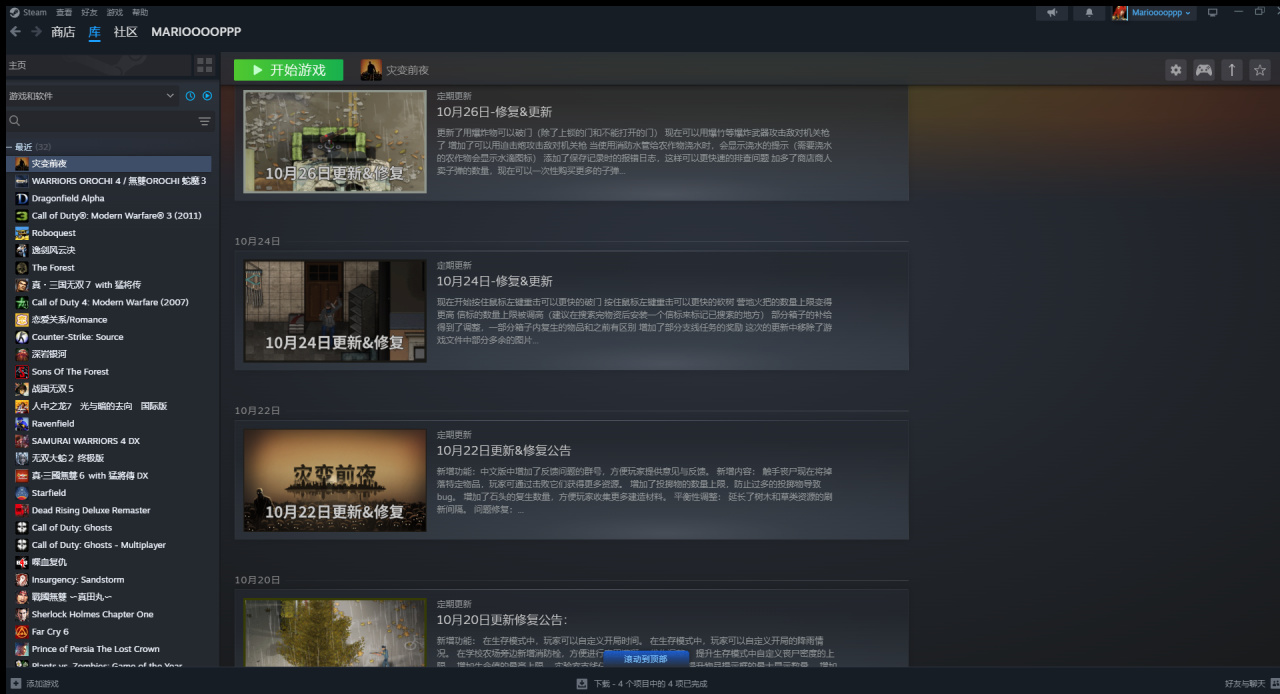The image size is (1280, 694).
Task: Open the game settings gear icon
Action: 1176,70
